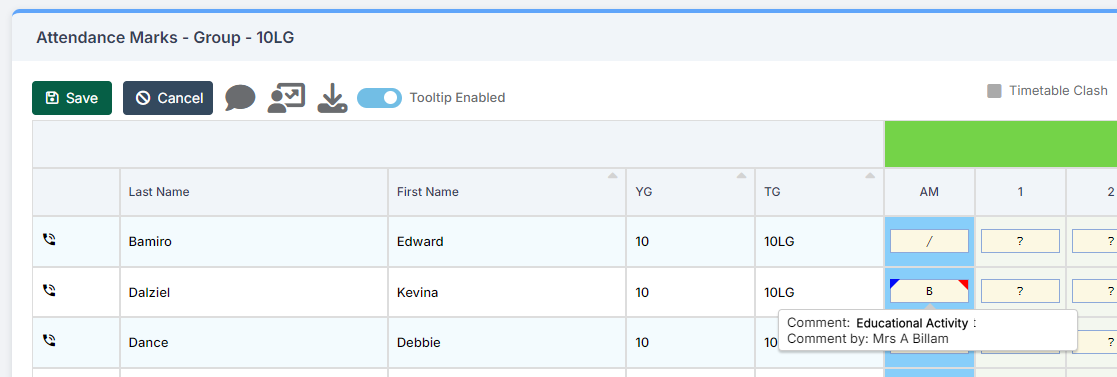Click the Educational Activity tooltip comment

click(912, 323)
